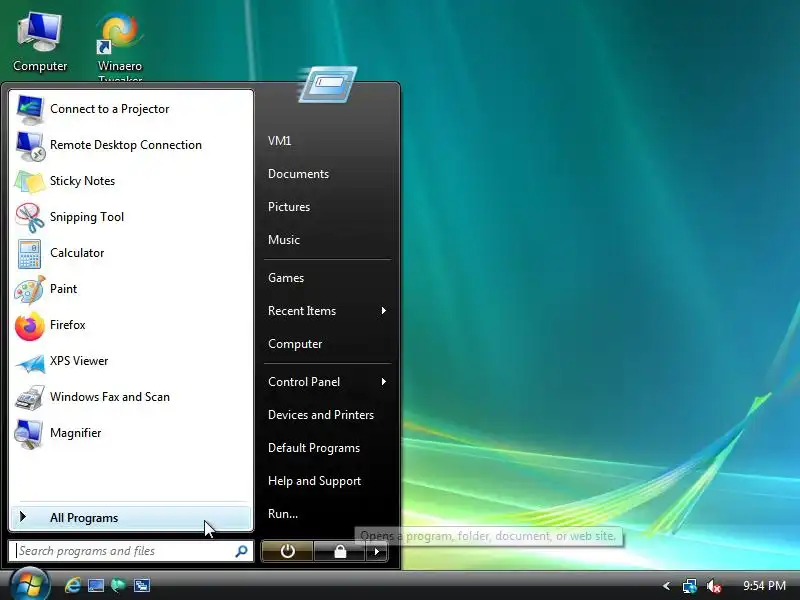Open Music folder
800x600 pixels.
pyautogui.click(x=284, y=240)
